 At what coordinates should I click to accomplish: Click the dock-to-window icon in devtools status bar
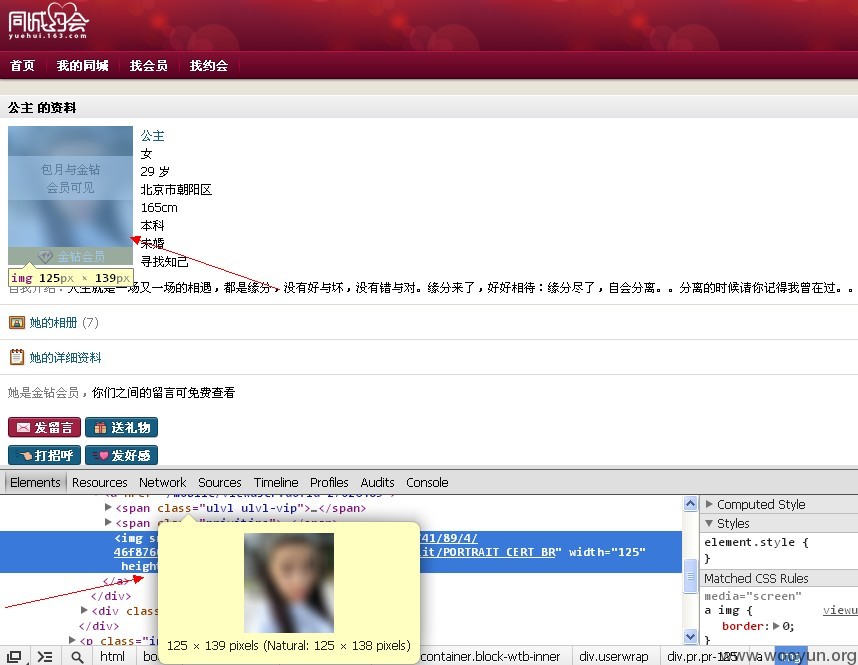[14, 656]
